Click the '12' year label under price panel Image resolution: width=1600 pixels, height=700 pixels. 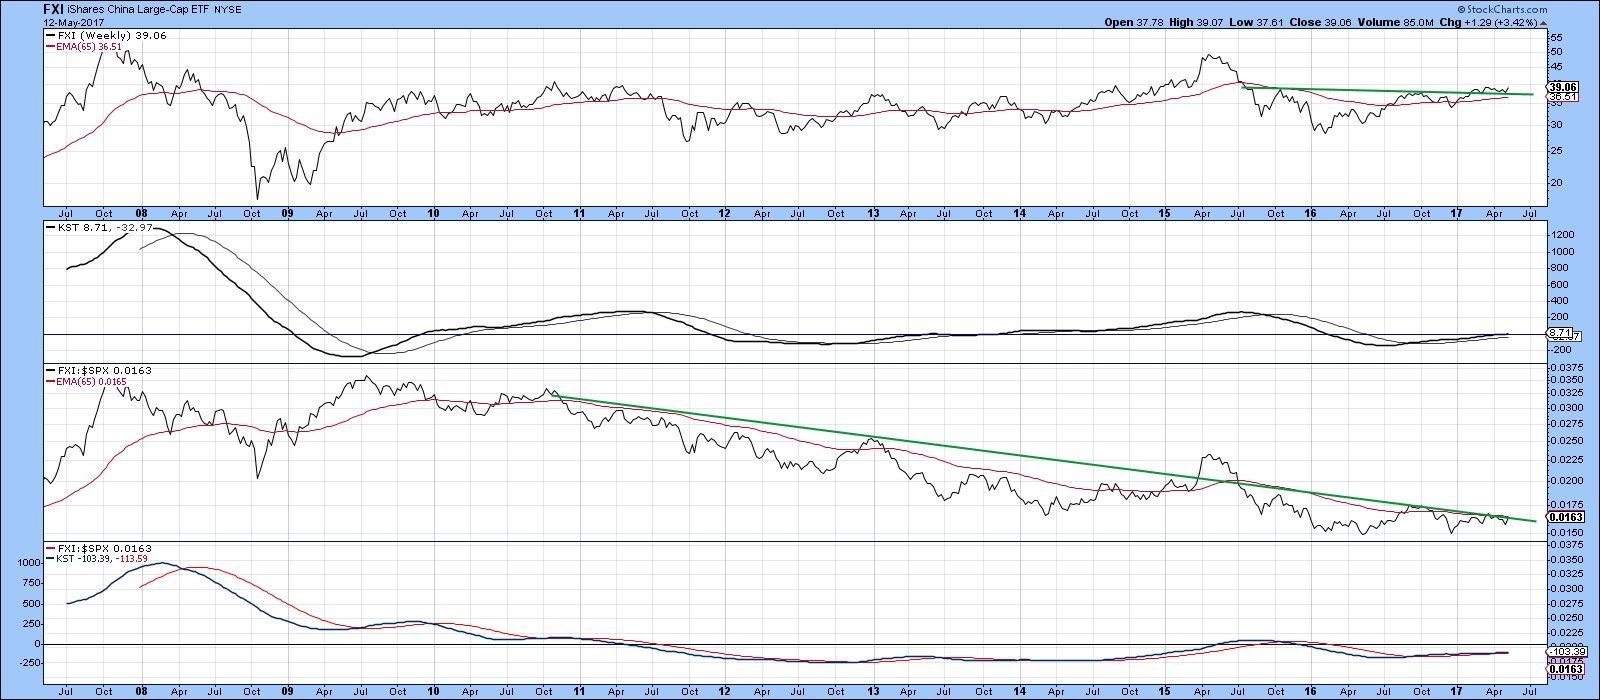(725, 213)
